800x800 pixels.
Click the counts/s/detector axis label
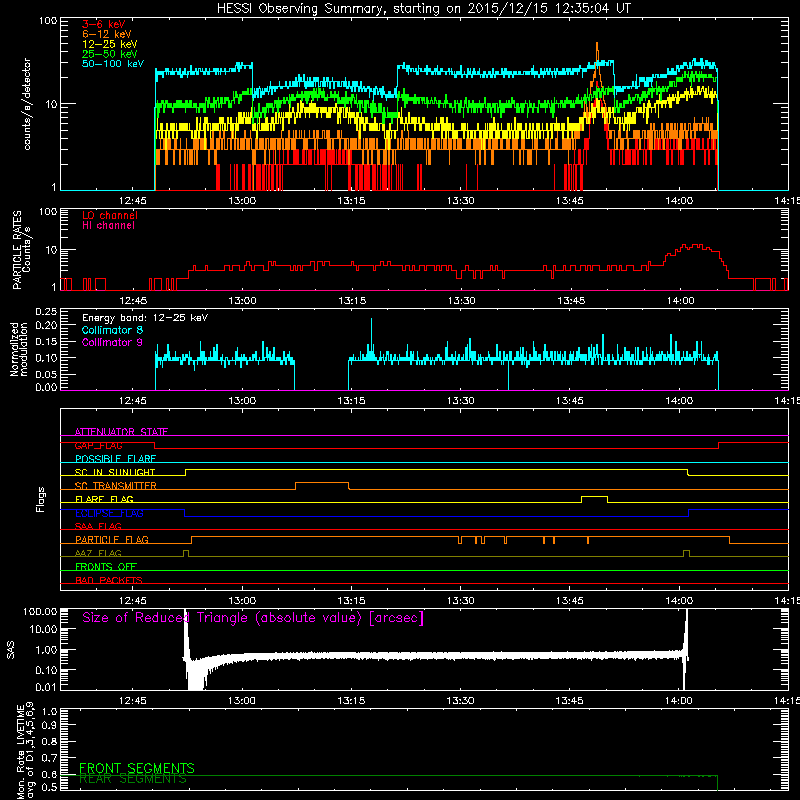click(27, 104)
